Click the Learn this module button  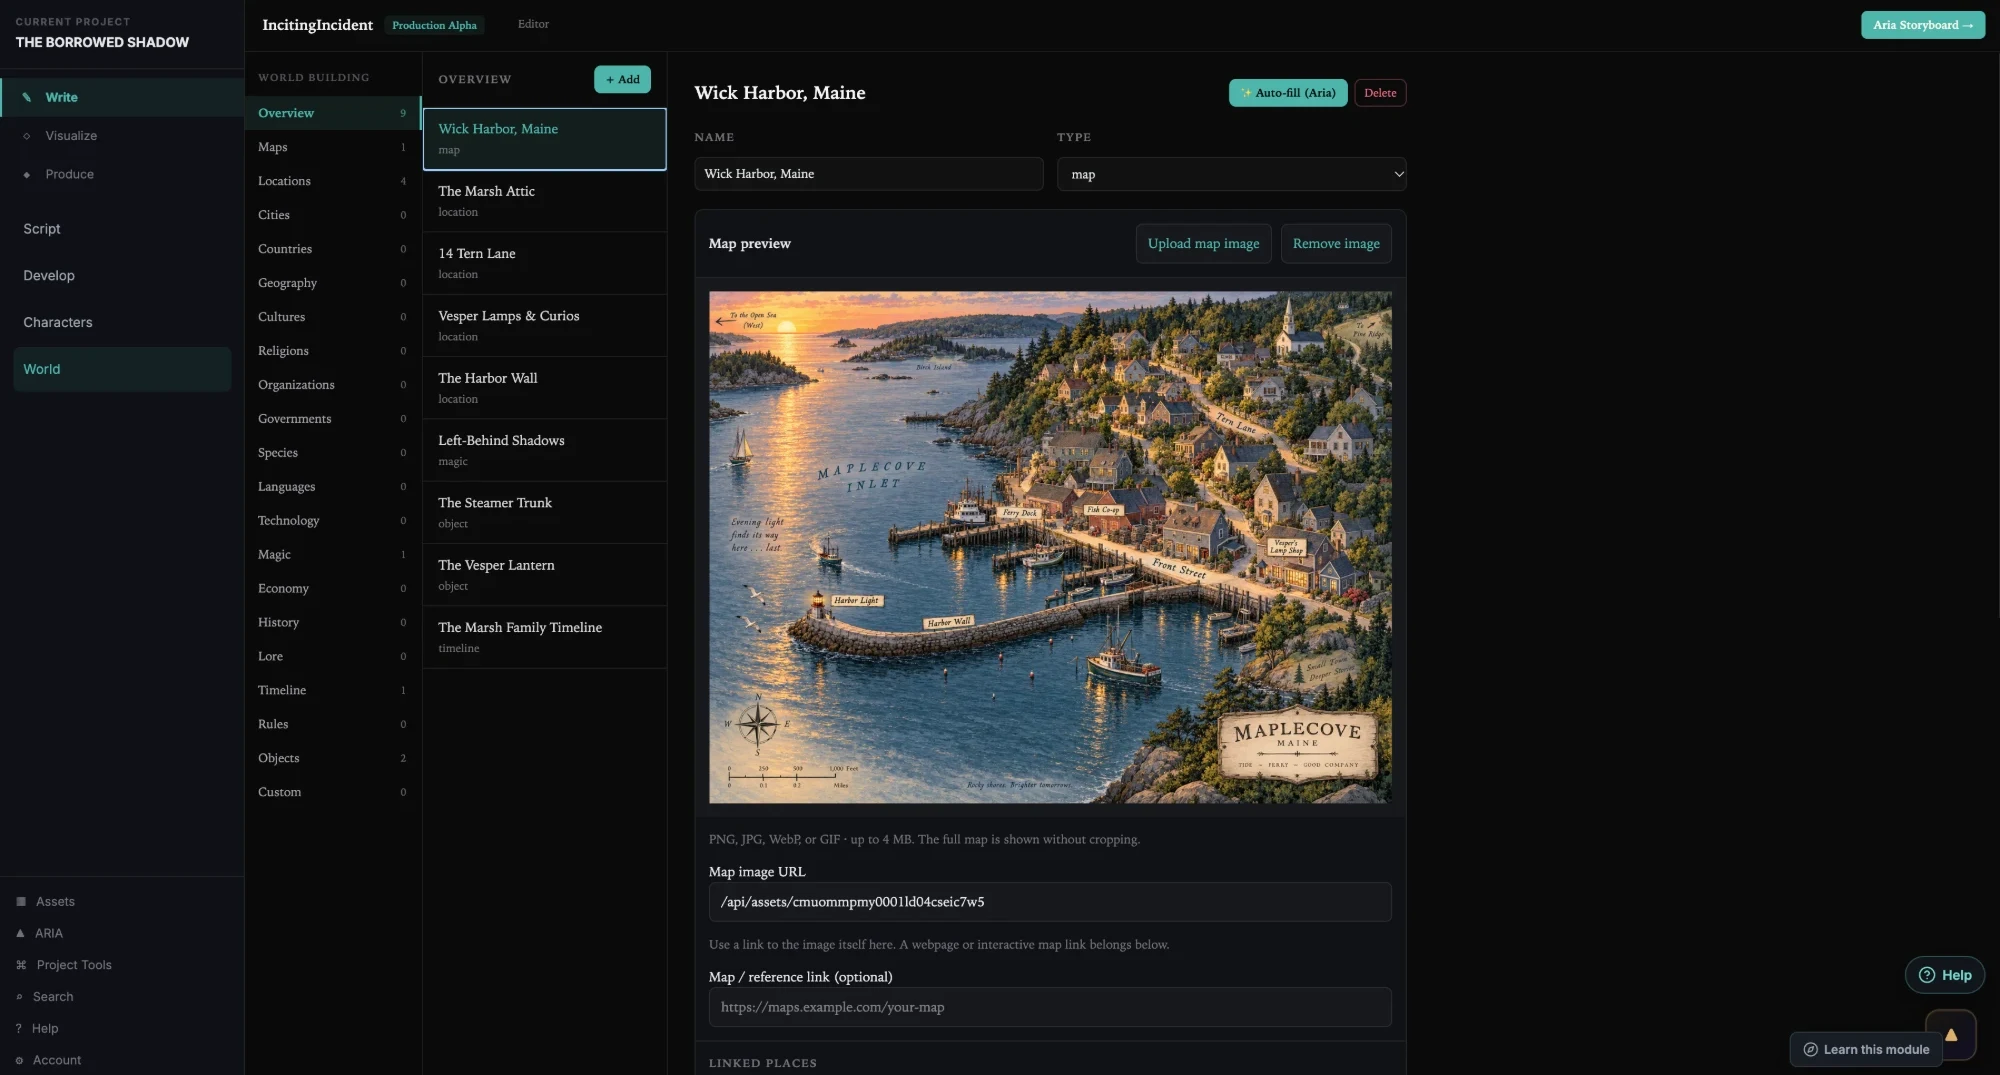point(1866,1050)
